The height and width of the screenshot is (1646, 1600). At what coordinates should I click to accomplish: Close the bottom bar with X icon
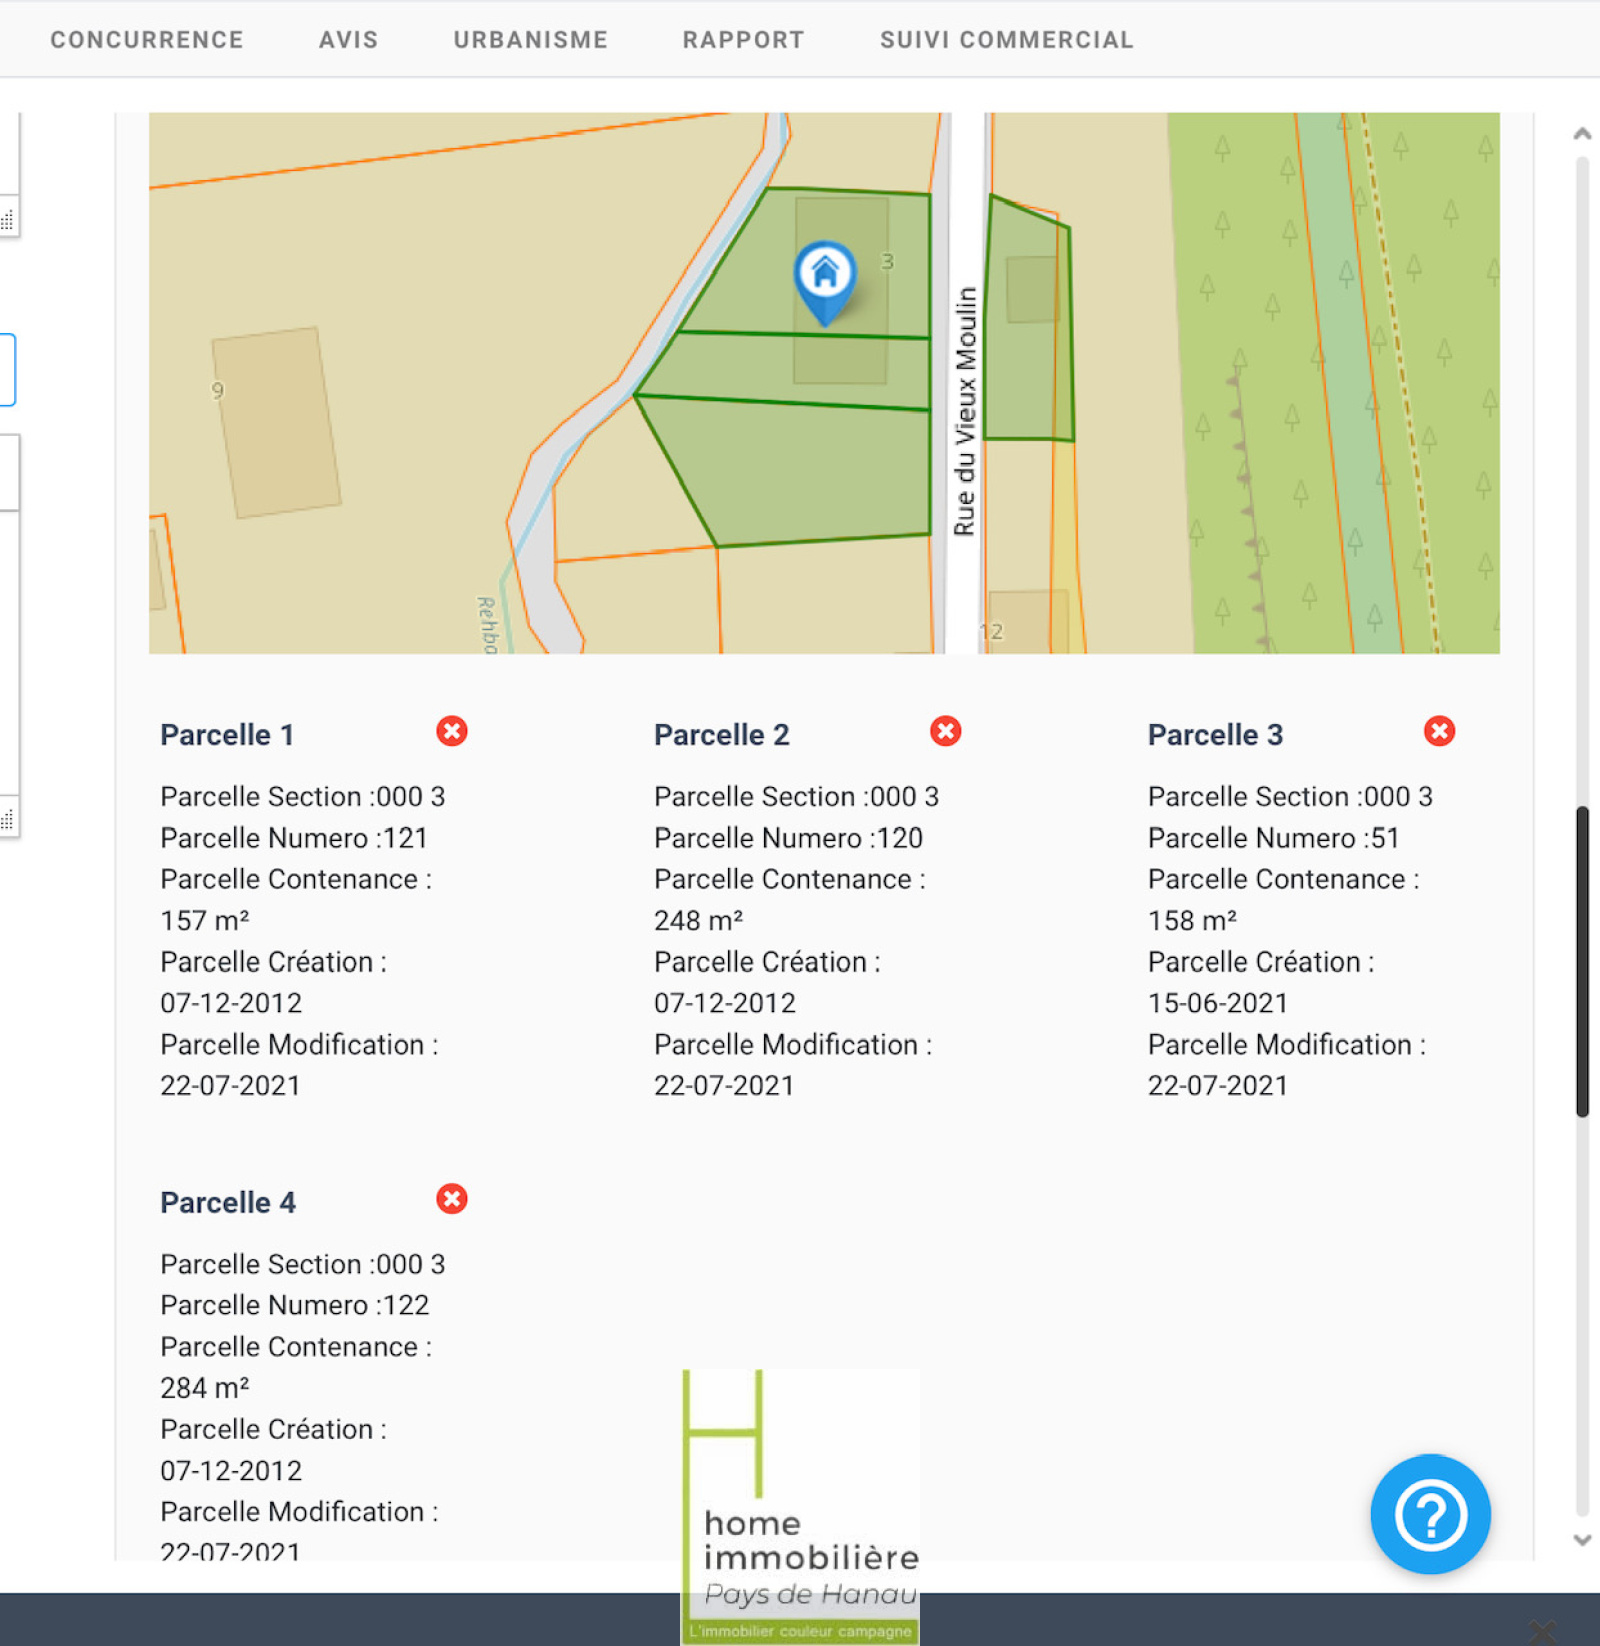click(x=1543, y=1630)
